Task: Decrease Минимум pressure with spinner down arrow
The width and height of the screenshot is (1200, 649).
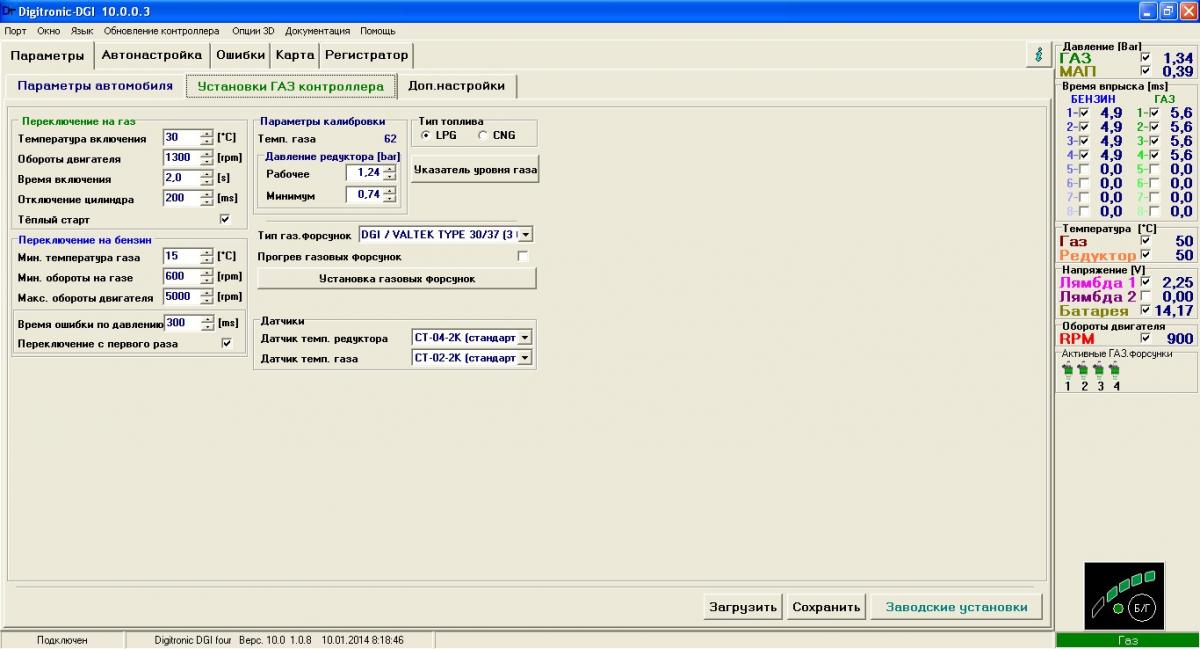Action: 388,198
